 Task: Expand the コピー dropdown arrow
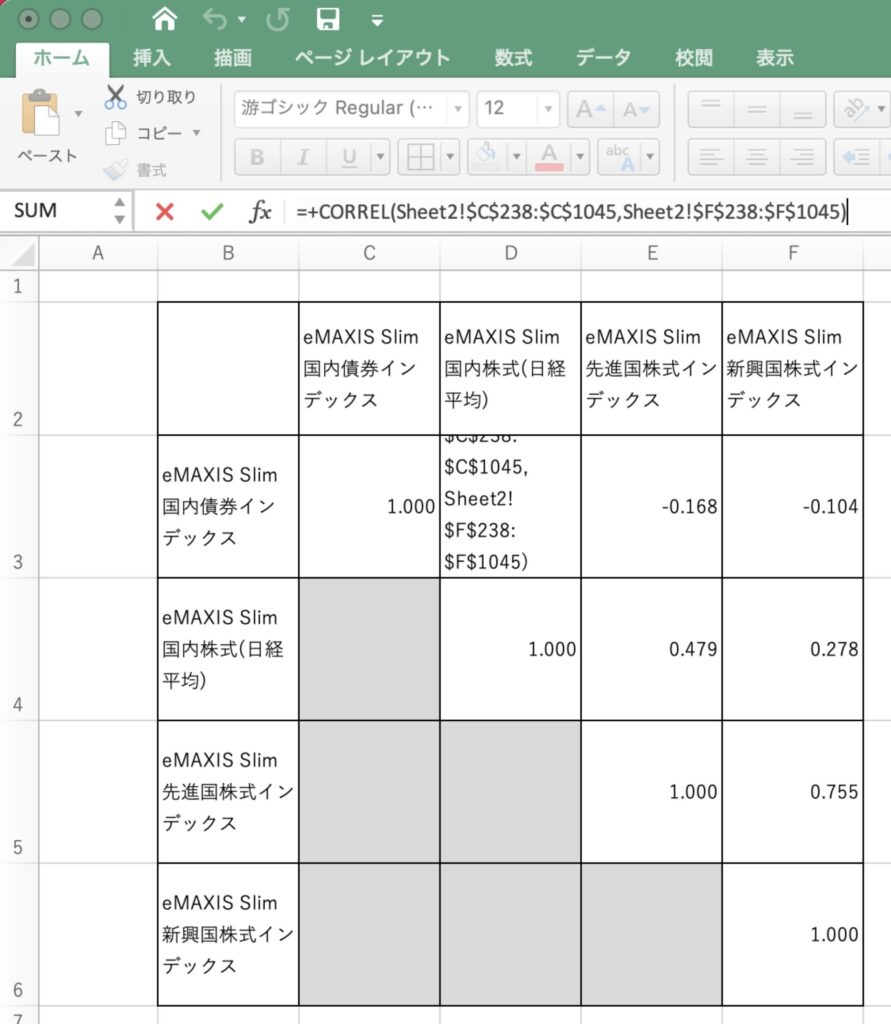(196, 133)
